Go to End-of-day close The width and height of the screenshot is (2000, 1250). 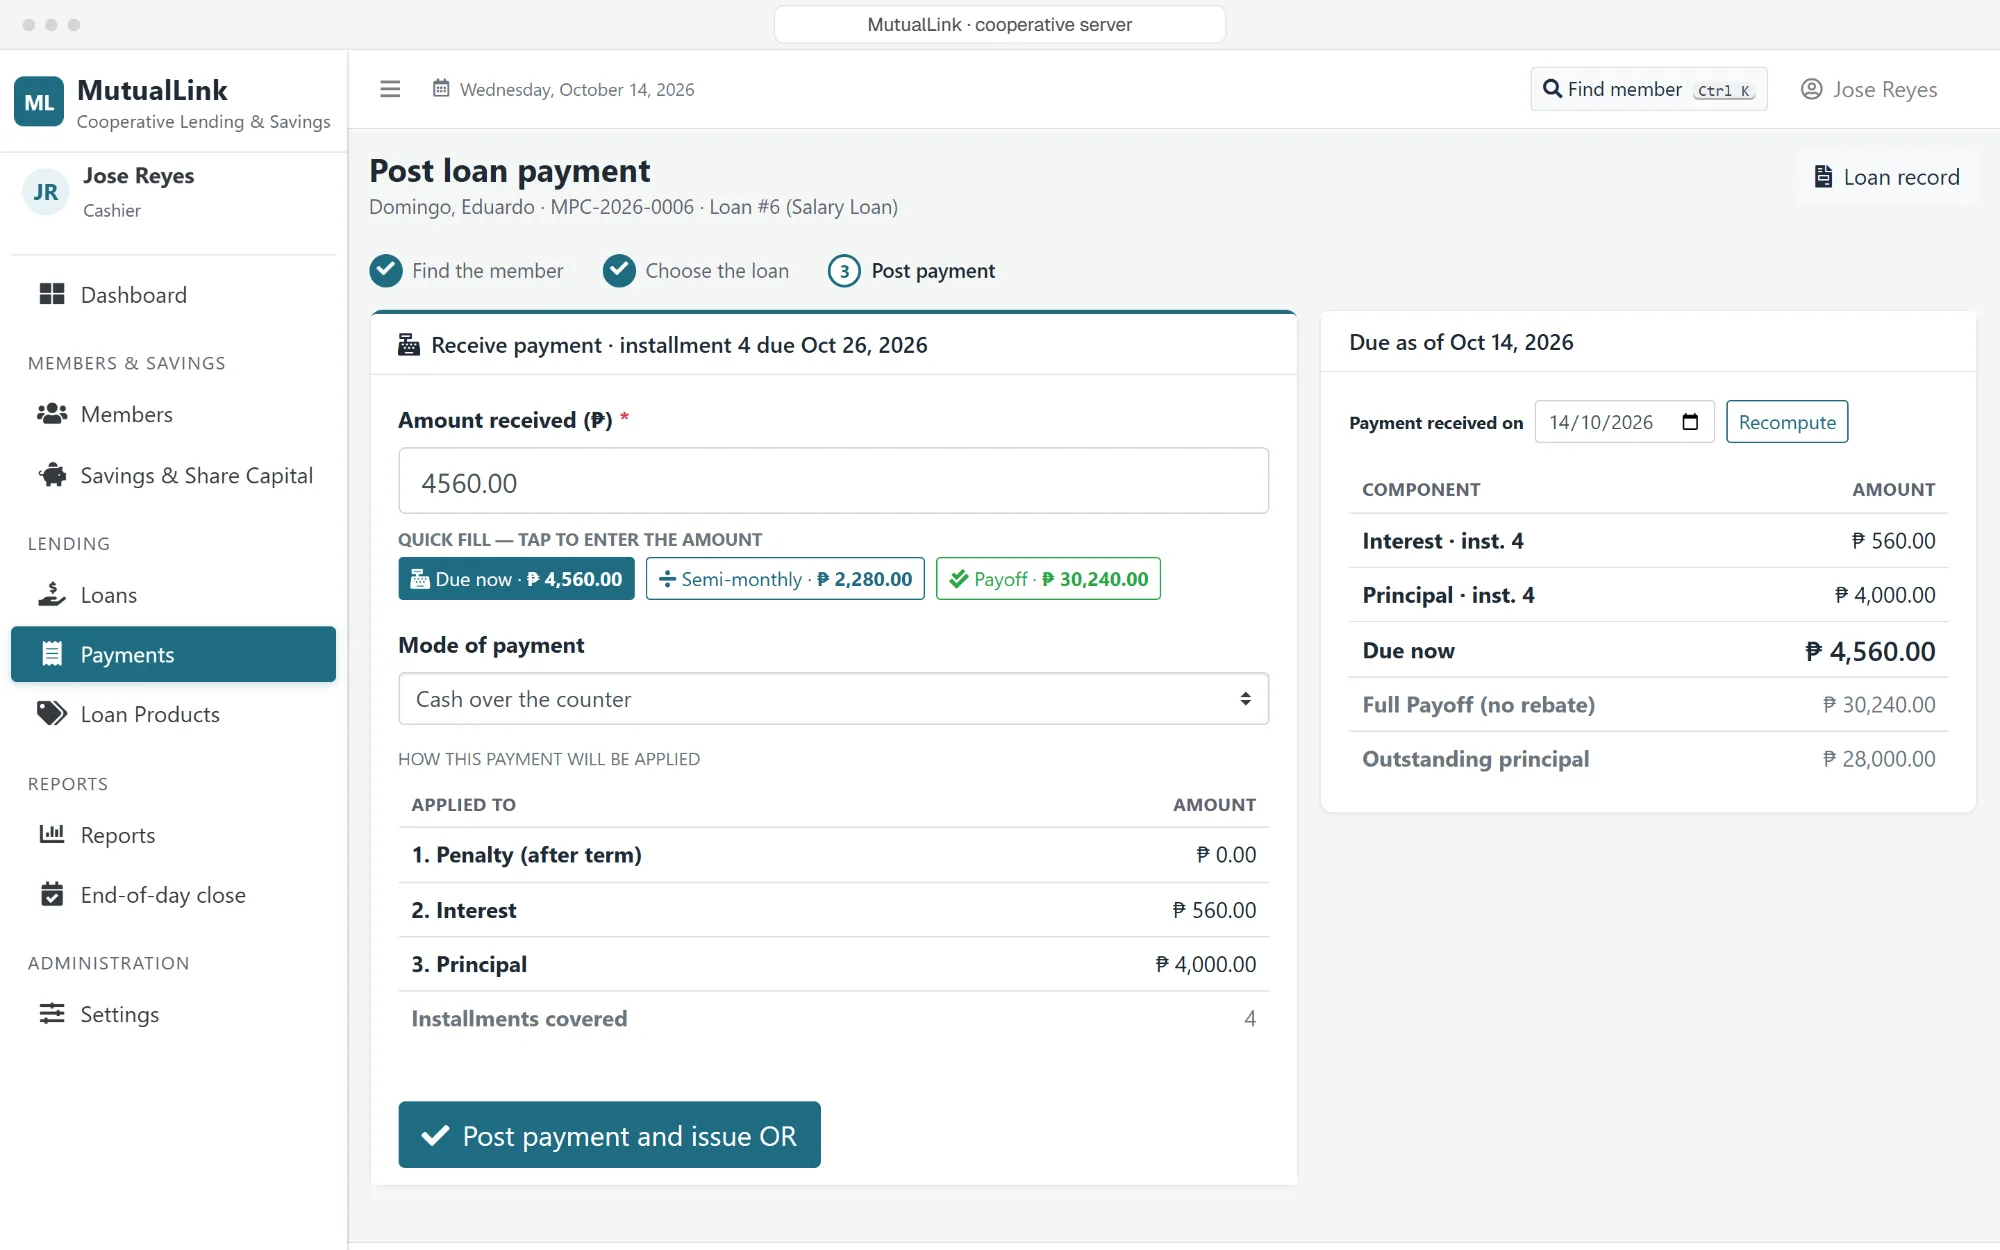tap(173, 895)
